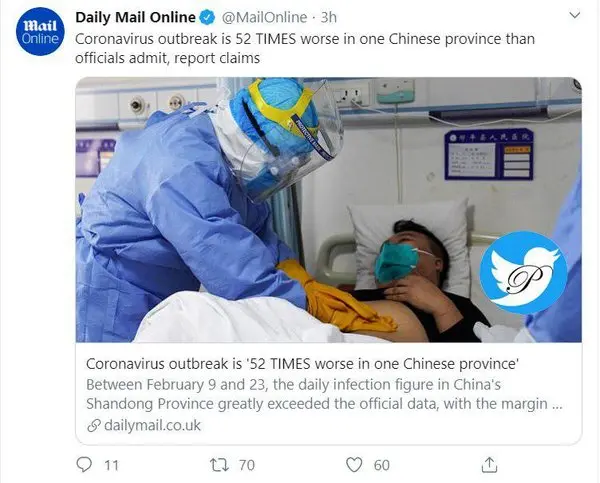Click the link card headline about 52 TIMES
Screen dimensions: 600x483
point(302,364)
